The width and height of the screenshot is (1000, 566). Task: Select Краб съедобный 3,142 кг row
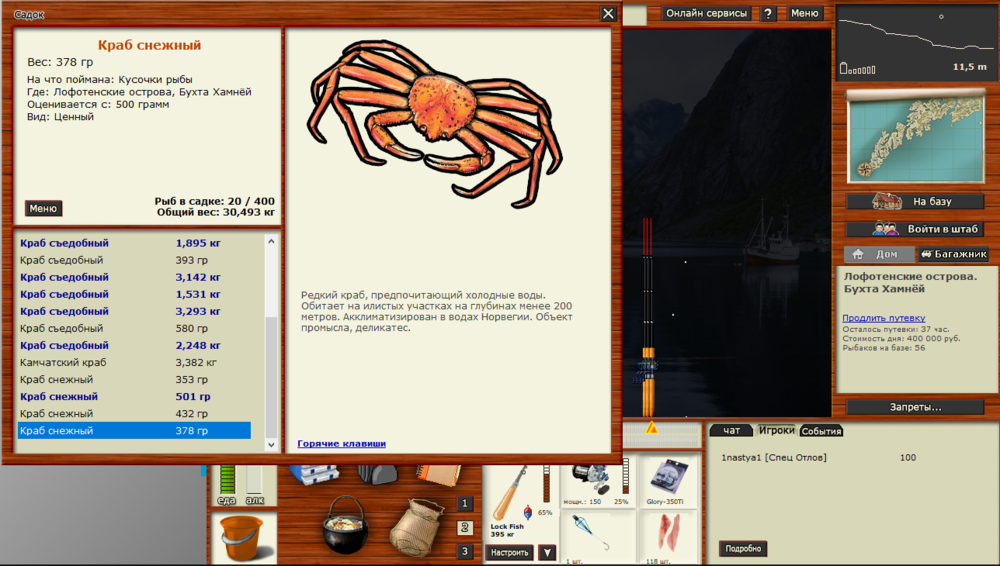(134, 277)
